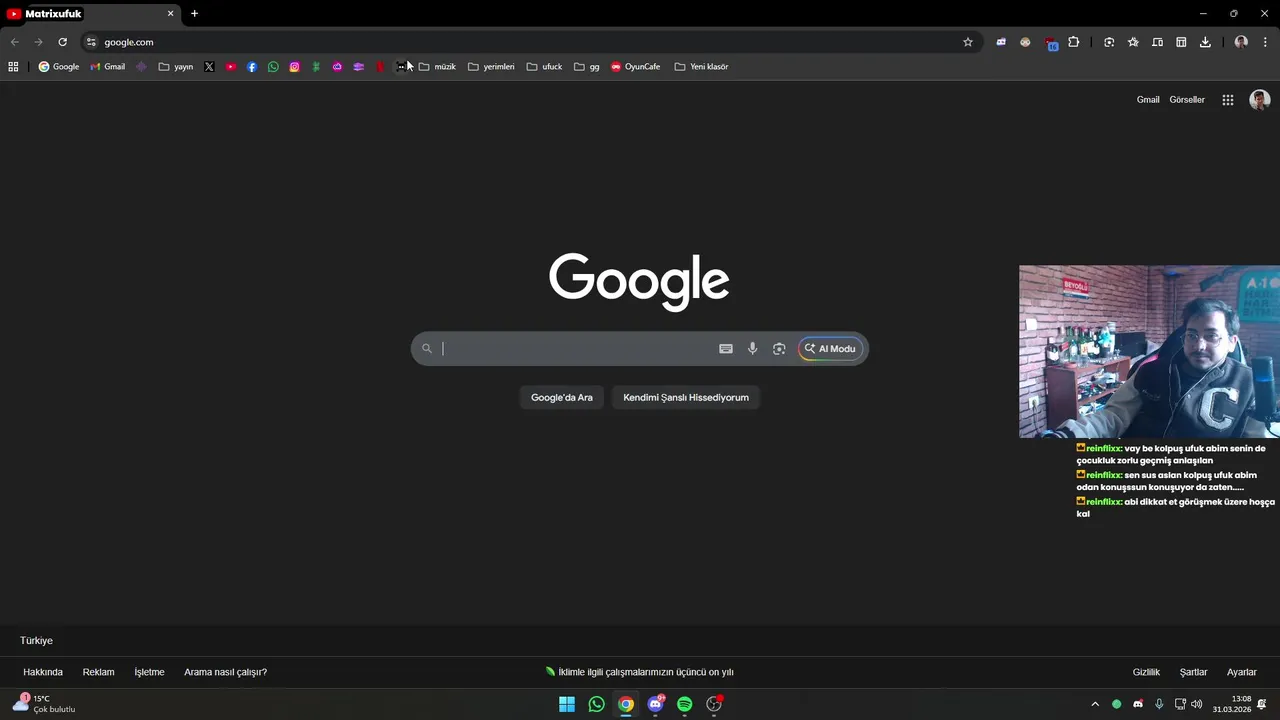Open a new tab with plus button
1280x720 pixels.
[x=194, y=14]
